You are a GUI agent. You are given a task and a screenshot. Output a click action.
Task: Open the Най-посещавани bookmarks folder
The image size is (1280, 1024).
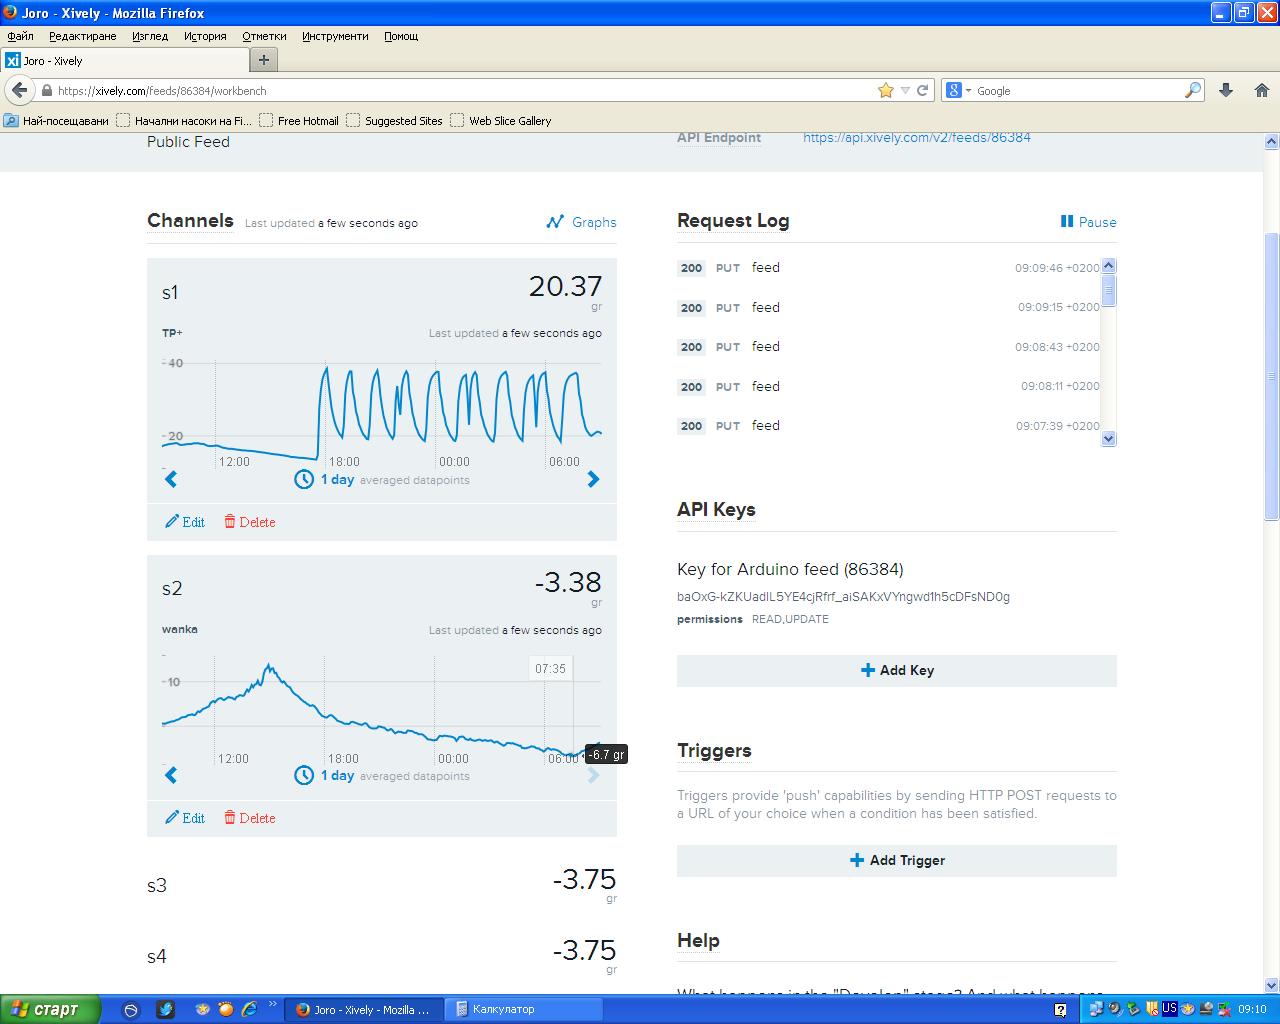[x=57, y=121]
